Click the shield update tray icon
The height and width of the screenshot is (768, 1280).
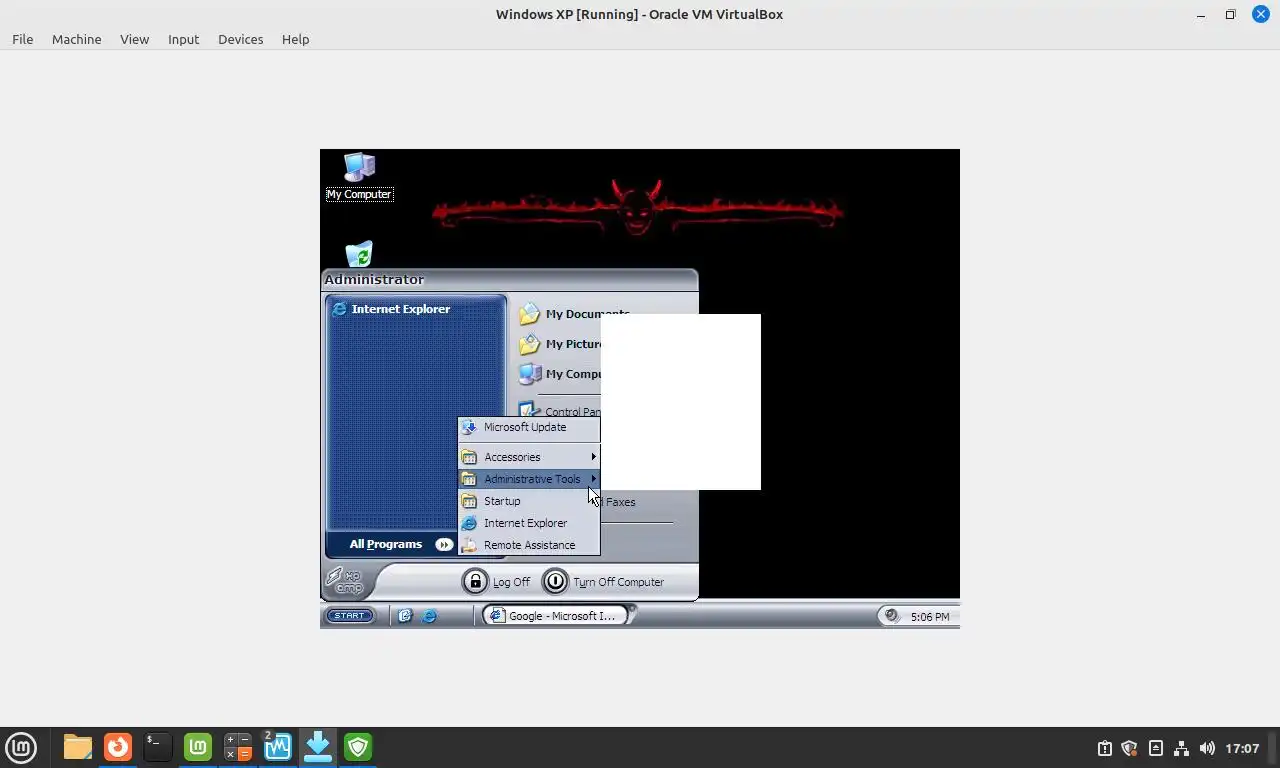tap(1130, 748)
